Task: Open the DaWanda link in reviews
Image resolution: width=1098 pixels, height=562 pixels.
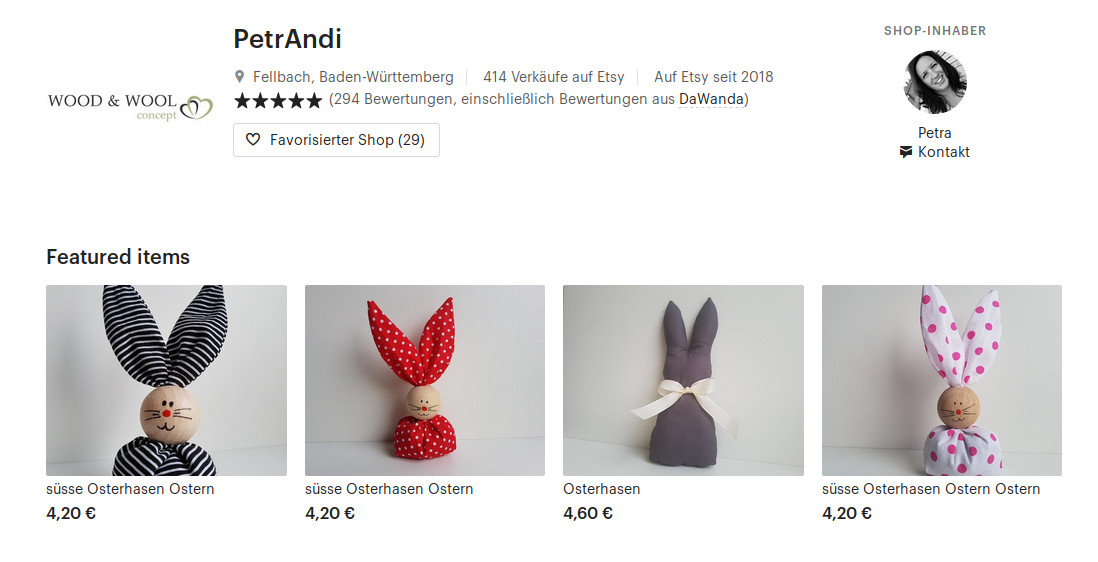Action: click(711, 99)
